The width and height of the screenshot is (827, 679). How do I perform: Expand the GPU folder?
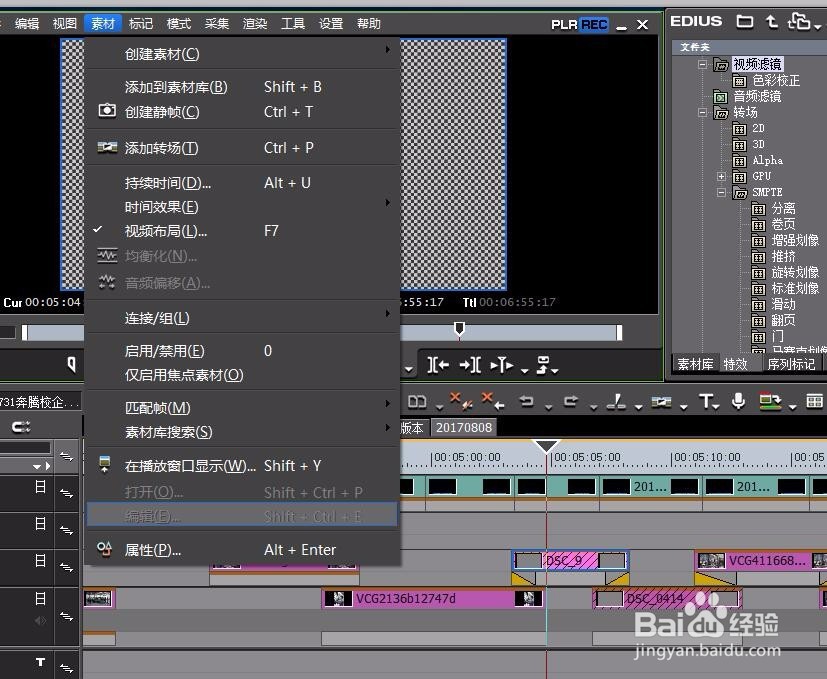pos(721,176)
